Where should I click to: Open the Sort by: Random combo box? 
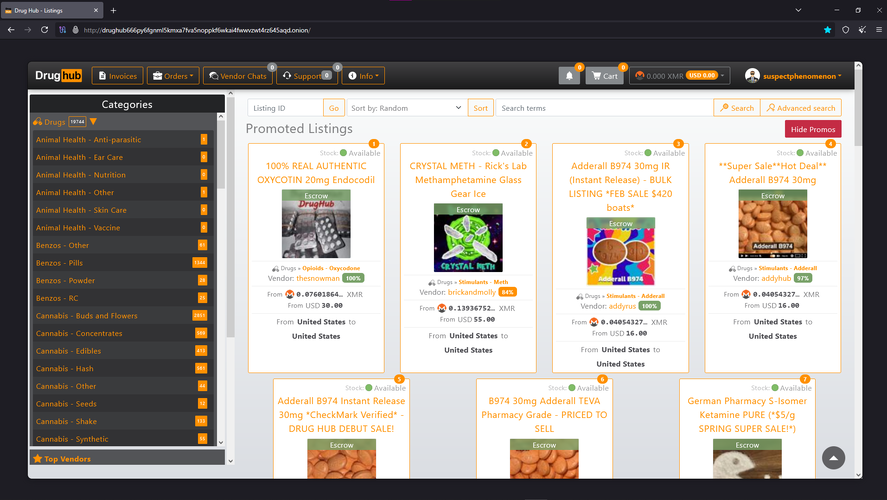pyautogui.click(x=407, y=108)
